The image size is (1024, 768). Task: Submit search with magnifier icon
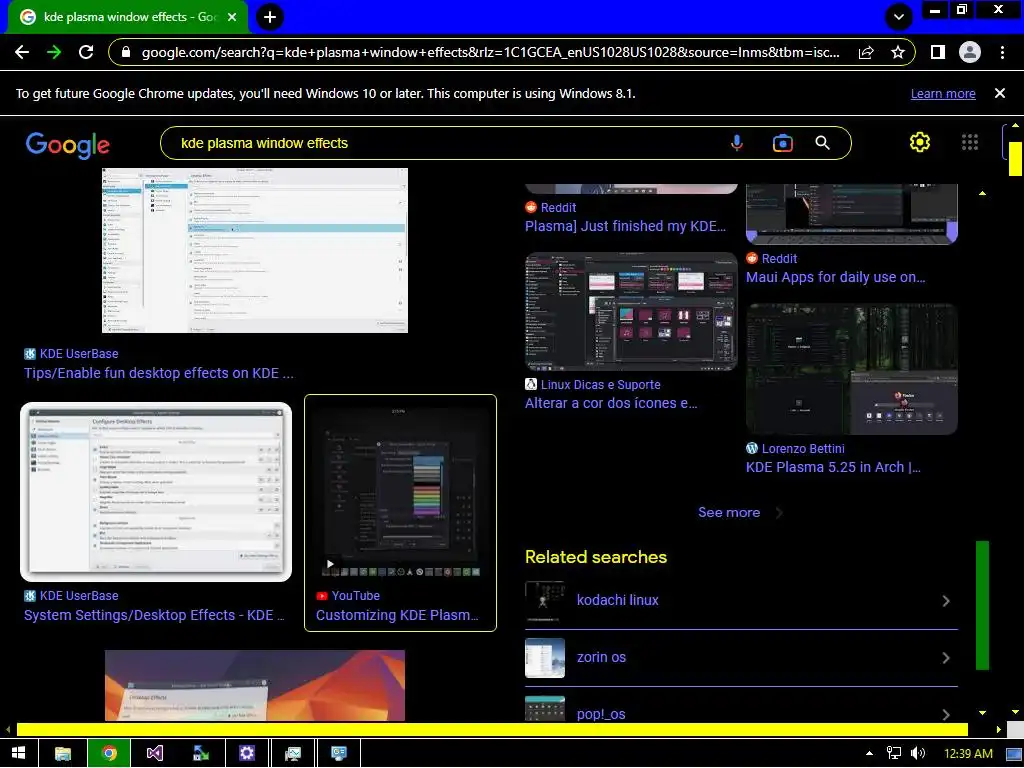(x=823, y=143)
